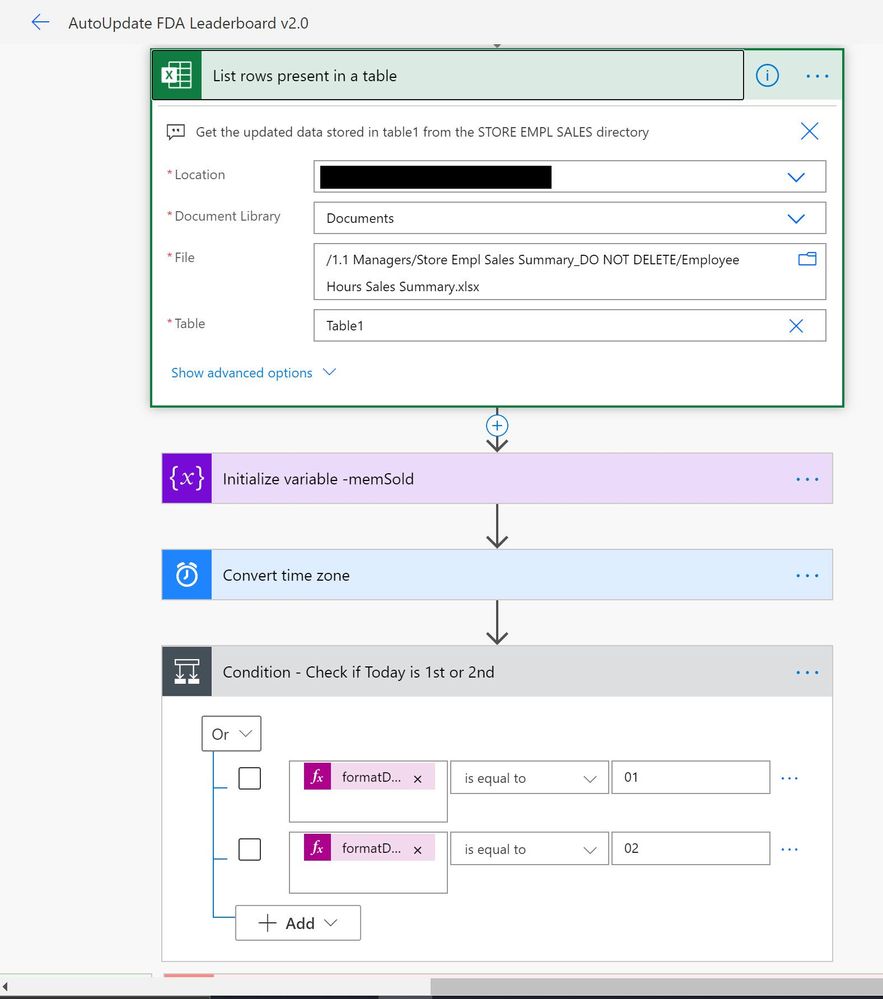883x999 pixels.
Task: Click the scroll-left arrow at bottom
Action: pos(5,987)
